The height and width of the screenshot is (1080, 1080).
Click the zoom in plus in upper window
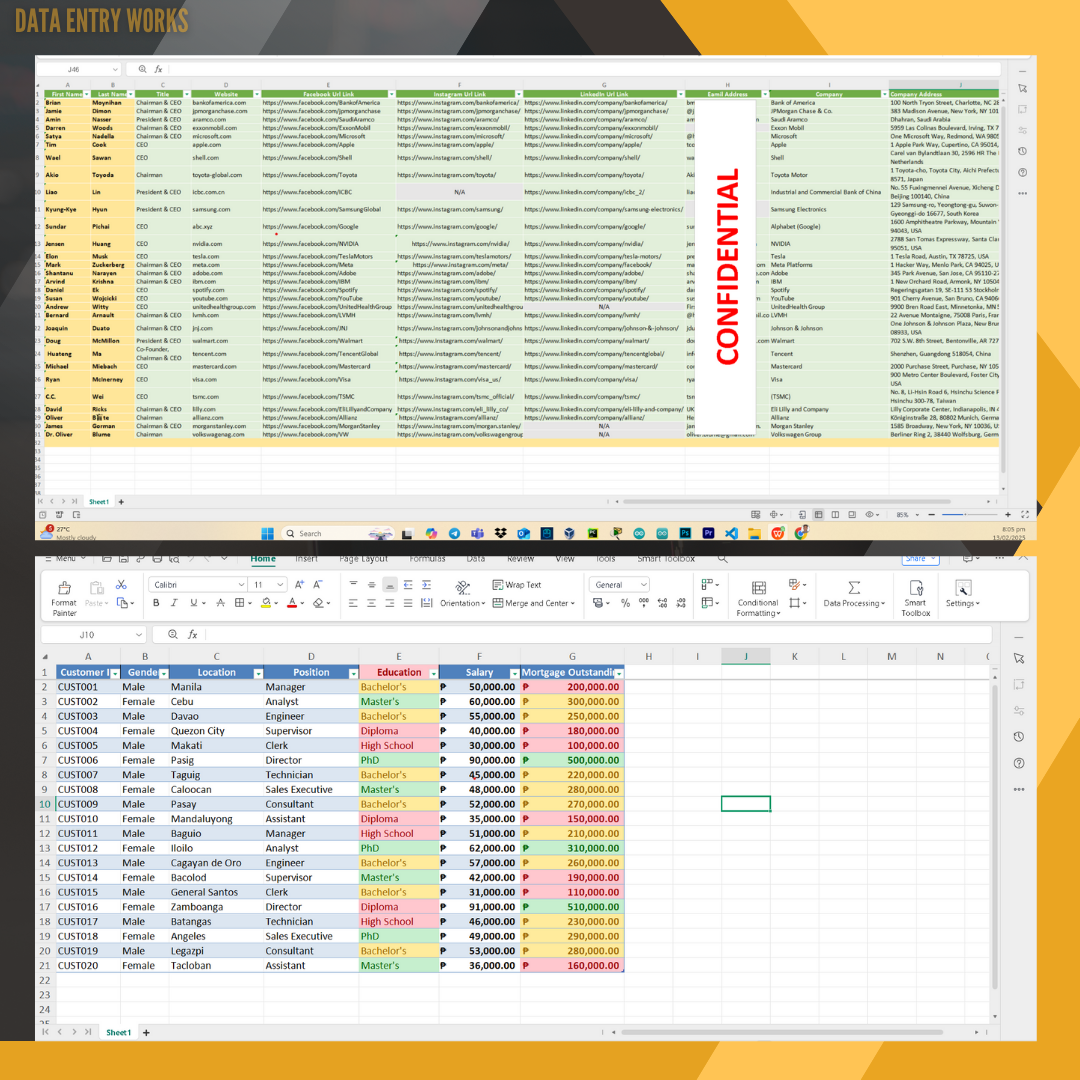coord(1008,515)
